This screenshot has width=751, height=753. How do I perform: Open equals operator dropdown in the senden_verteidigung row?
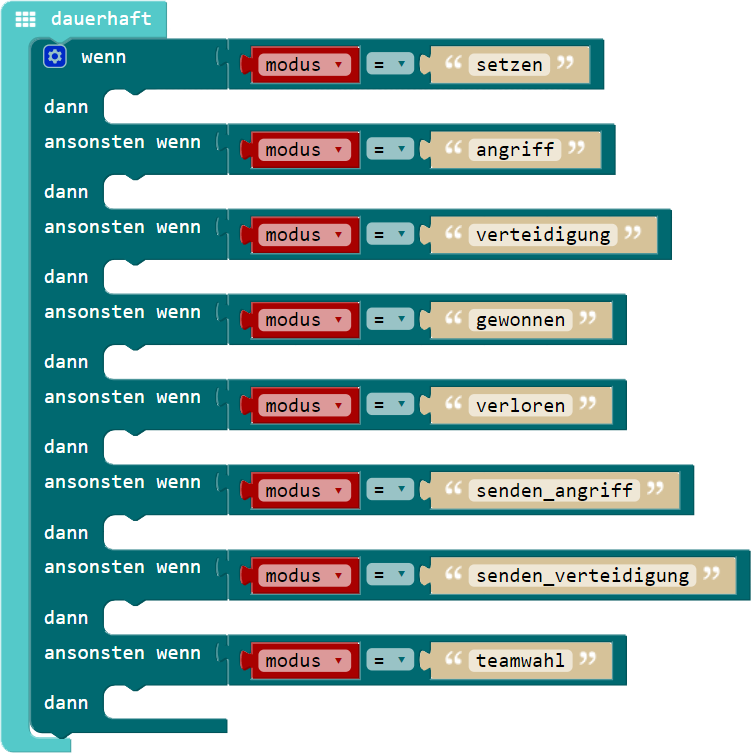[389, 576]
